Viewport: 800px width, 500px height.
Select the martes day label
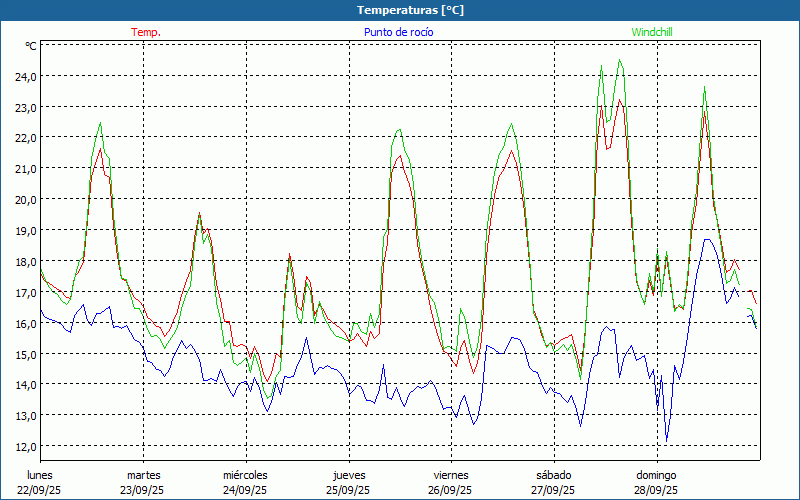point(143,475)
